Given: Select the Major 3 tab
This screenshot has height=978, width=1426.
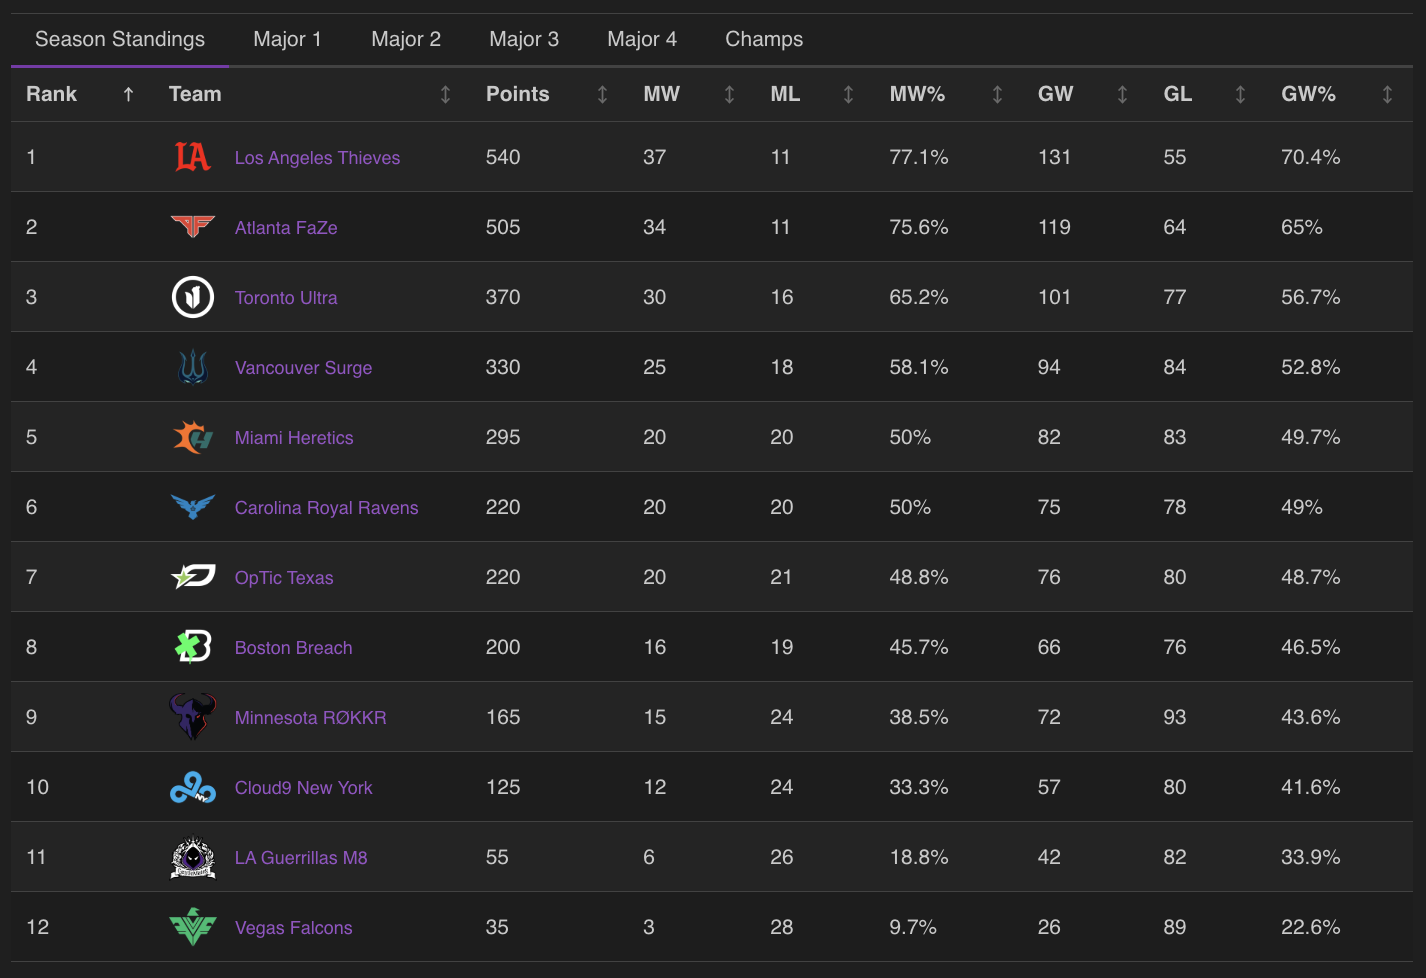Looking at the screenshot, I should point(523,39).
